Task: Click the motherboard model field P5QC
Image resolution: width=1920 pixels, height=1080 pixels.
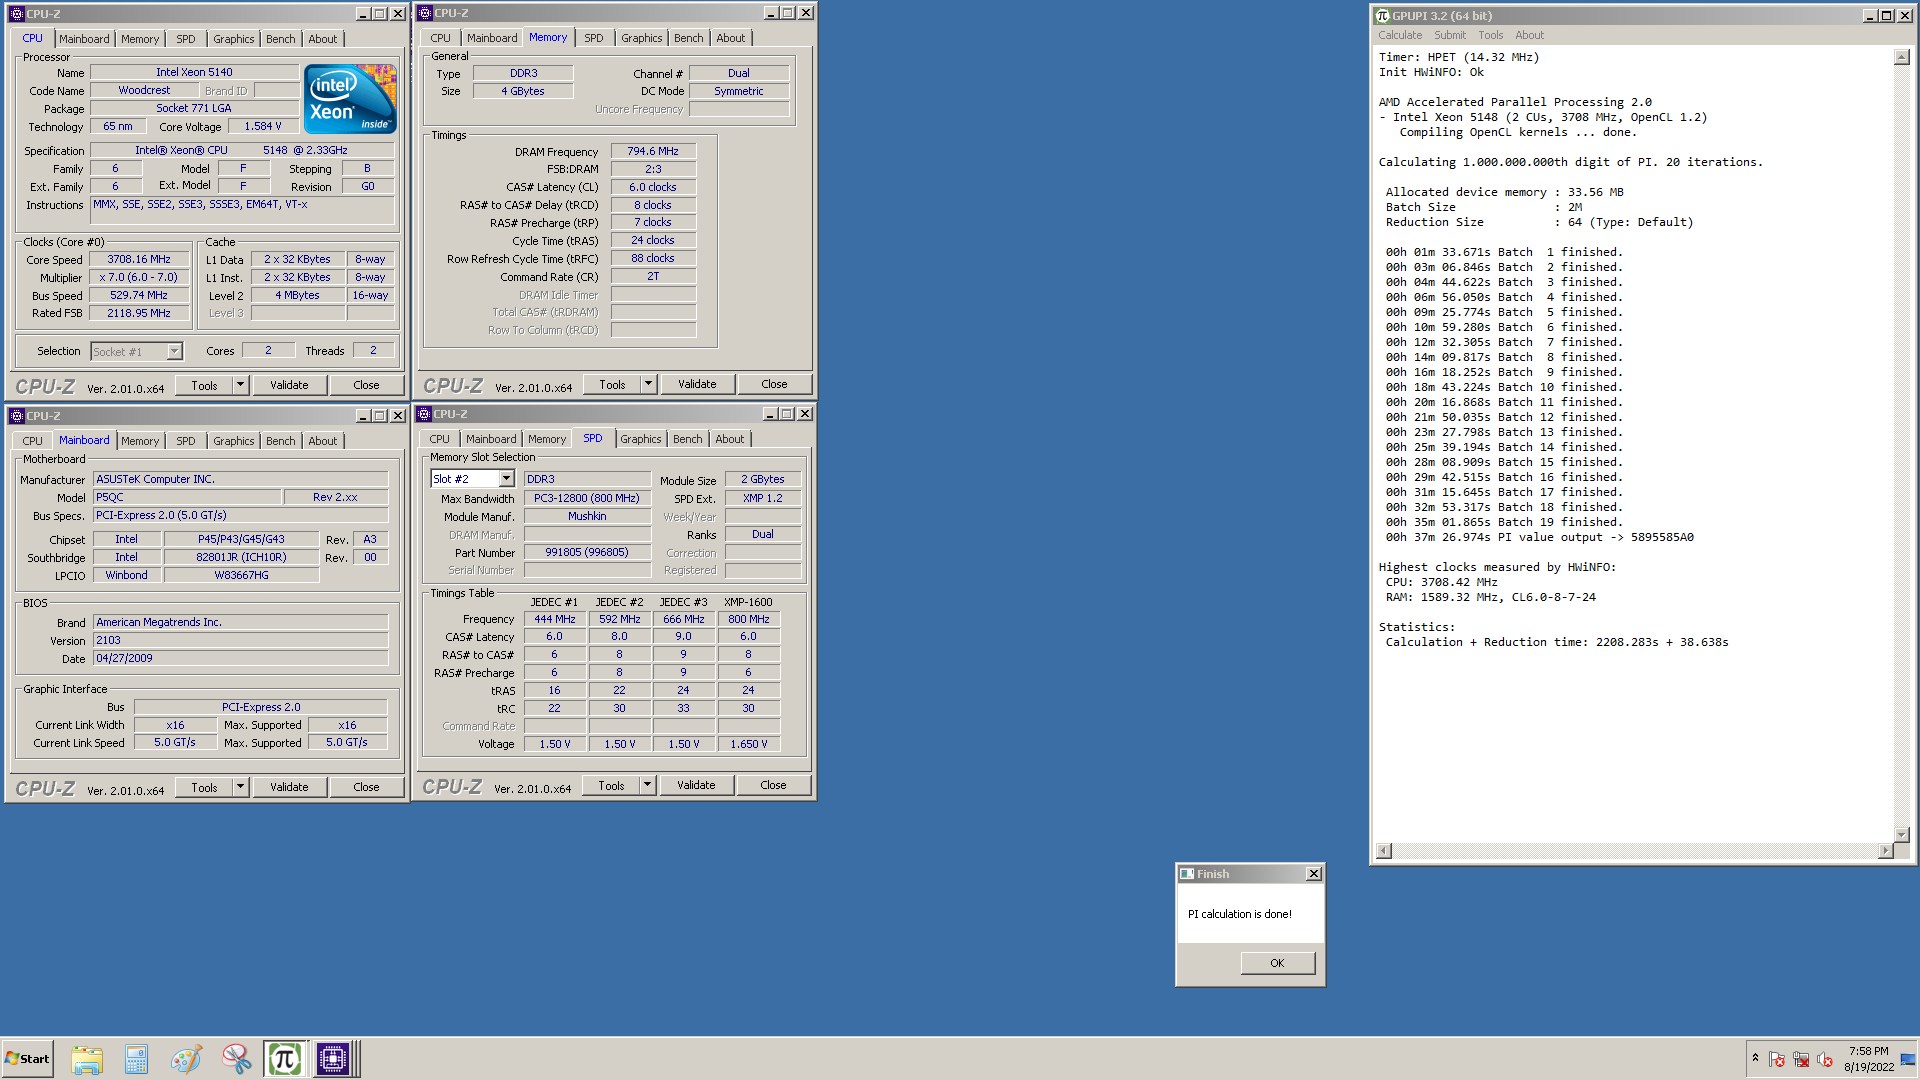Action: pyautogui.click(x=187, y=497)
